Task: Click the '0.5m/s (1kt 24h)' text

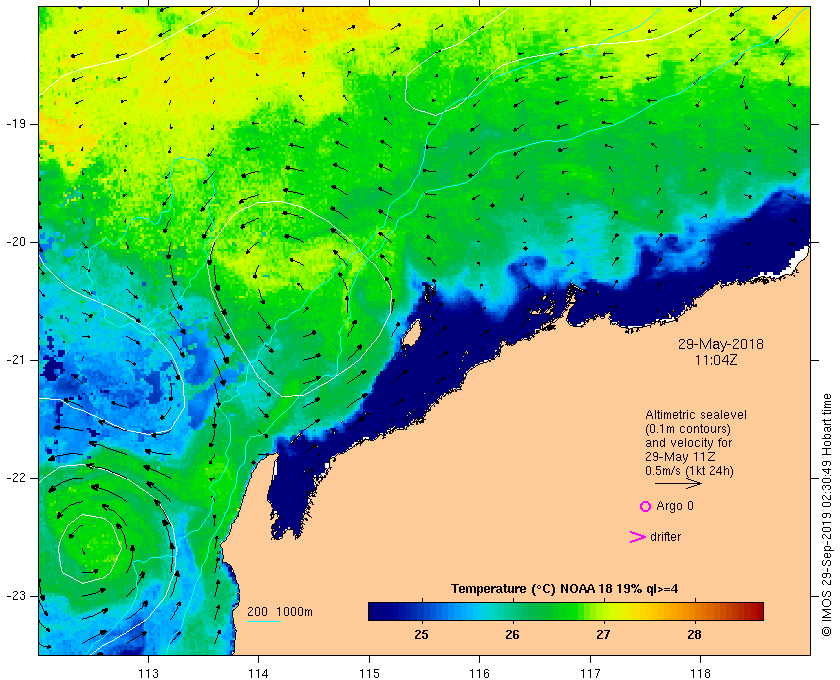Action: pos(689,471)
